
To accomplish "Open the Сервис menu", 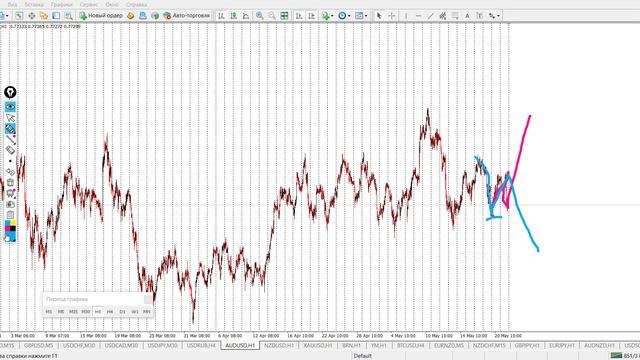I will 89,4.
